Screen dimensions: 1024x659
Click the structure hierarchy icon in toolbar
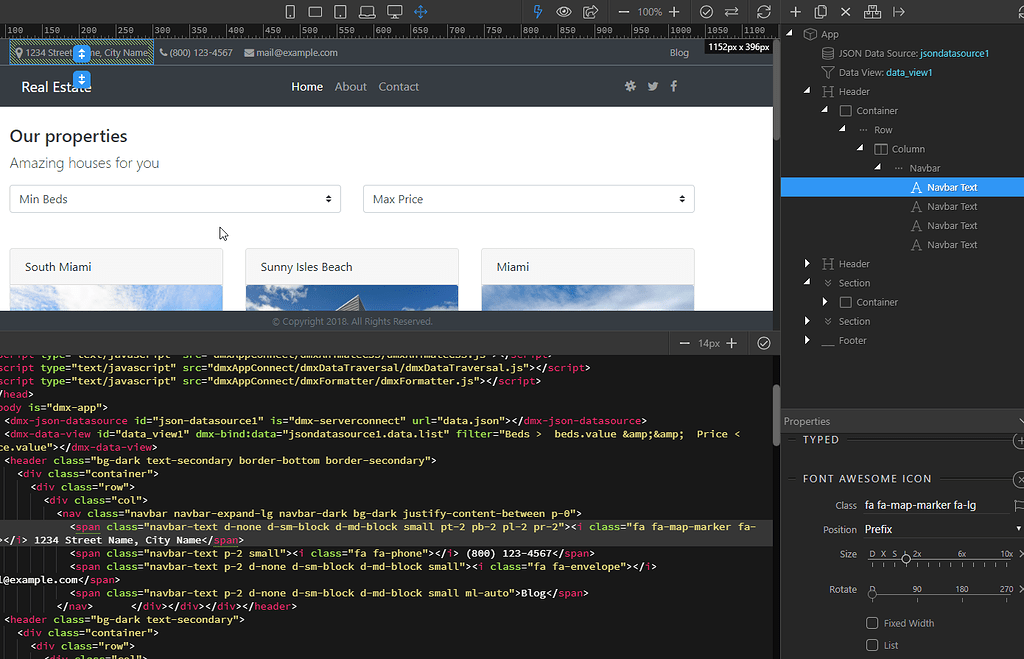tap(872, 12)
